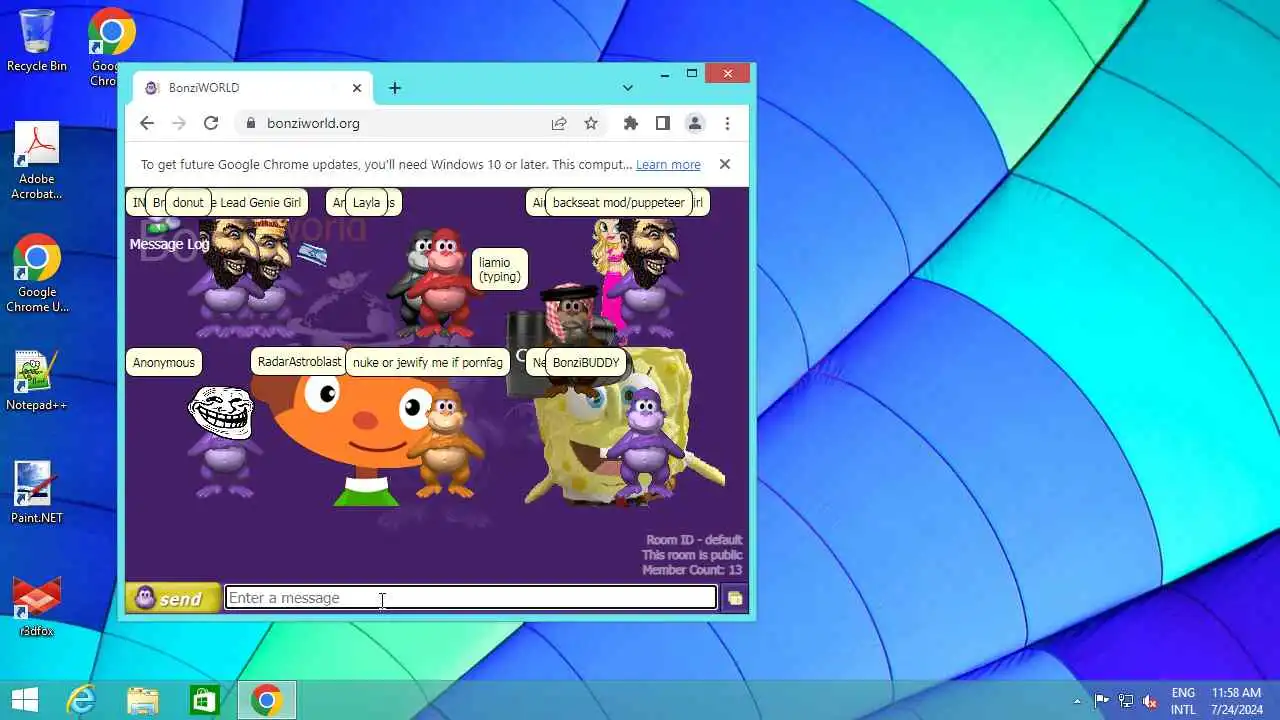Select Chrome in the taskbar
Screen dimensions: 1280x720
(266, 700)
